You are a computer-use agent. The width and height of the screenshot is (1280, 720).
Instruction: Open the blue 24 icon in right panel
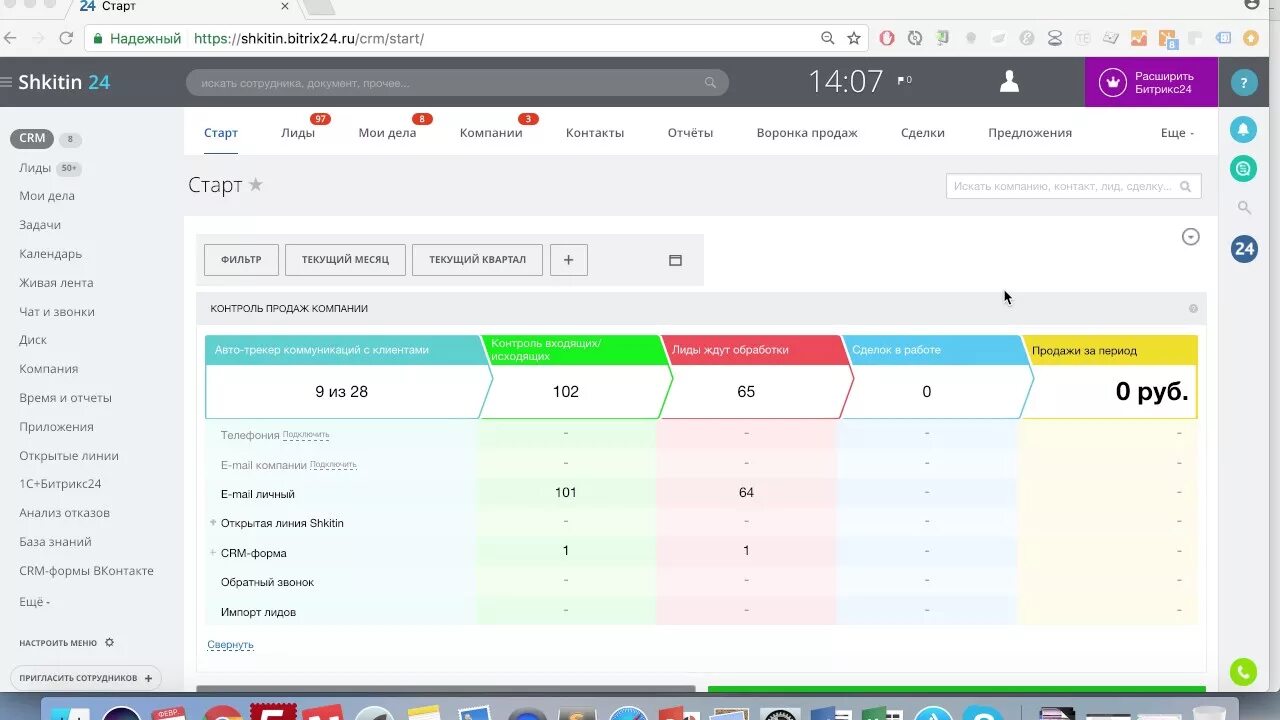[x=1244, y=249]
